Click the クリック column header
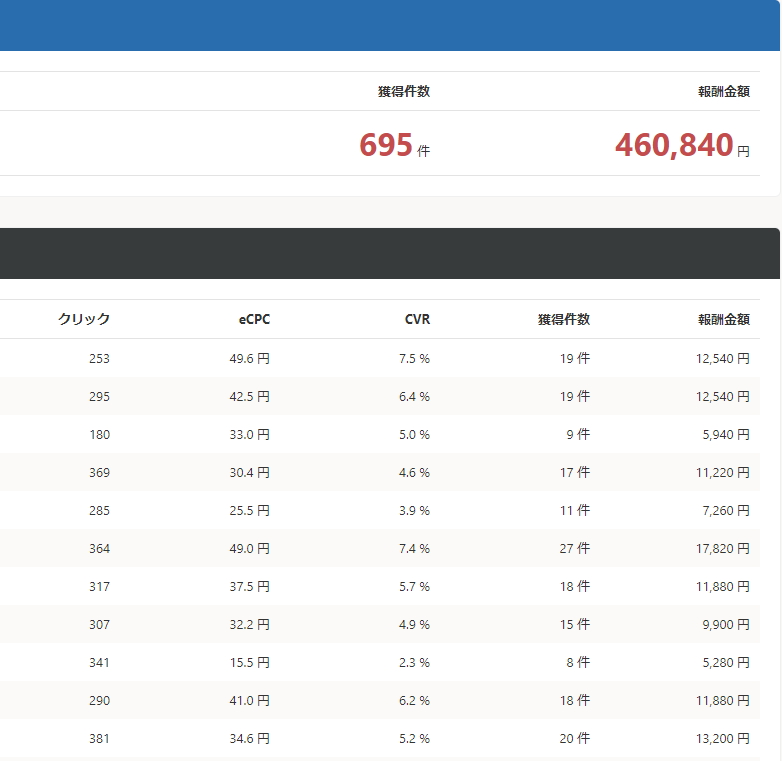Image resolution: width=782 pixels, height=761 pixels. tap(84, 319)
